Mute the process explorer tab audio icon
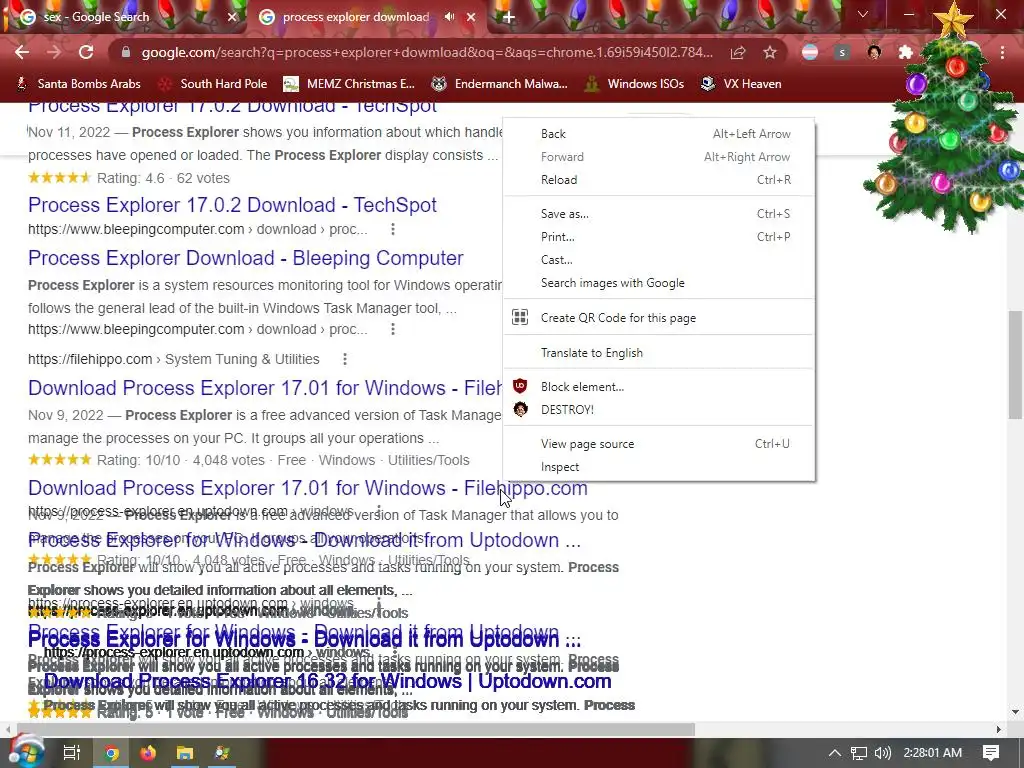This screenshot has width=1024, height=768. (x=449, y=17)
